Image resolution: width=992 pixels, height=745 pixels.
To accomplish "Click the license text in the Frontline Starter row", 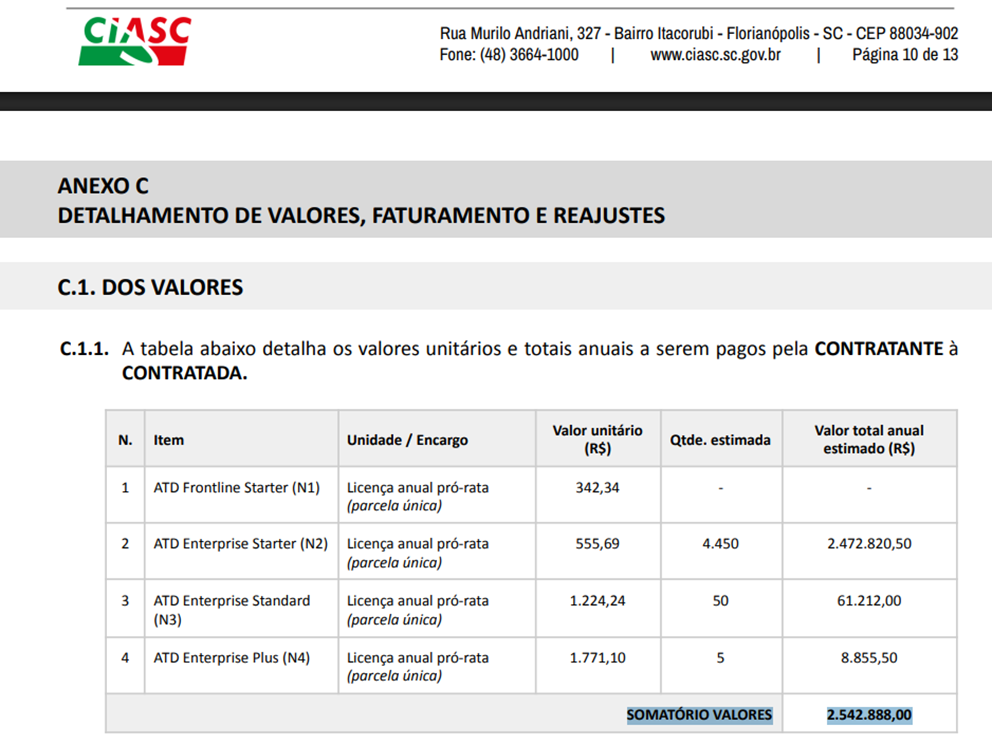I will coord(418,496).
